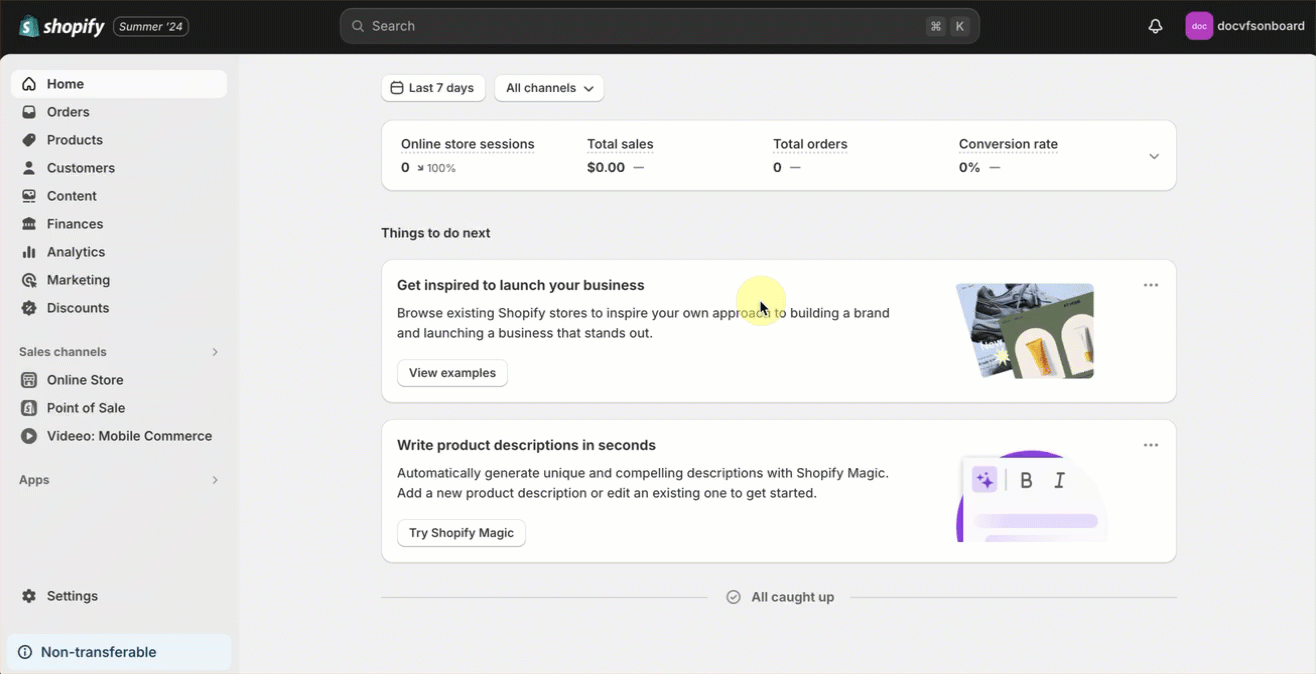The height and width of the screenshot is (674, 1316).
Task: Click the Settings gear icon
Action: (x=29, y=596)
